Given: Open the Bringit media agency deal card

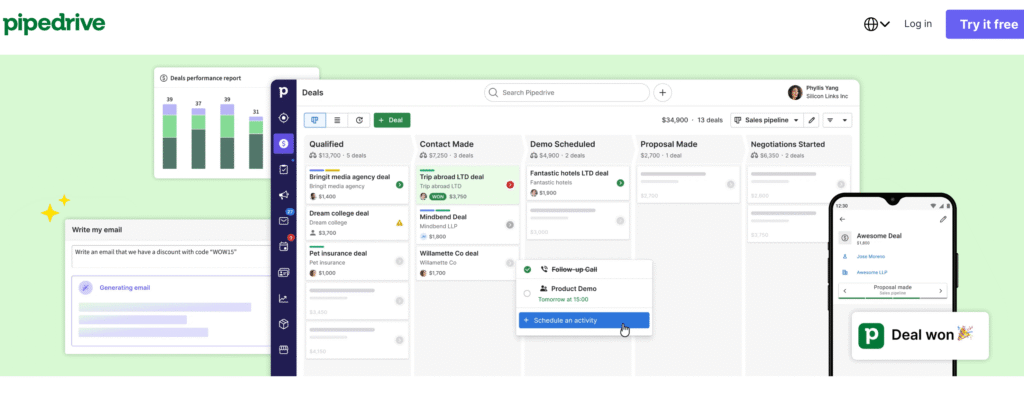Looking at the screenshot, I should click(357, 186).
